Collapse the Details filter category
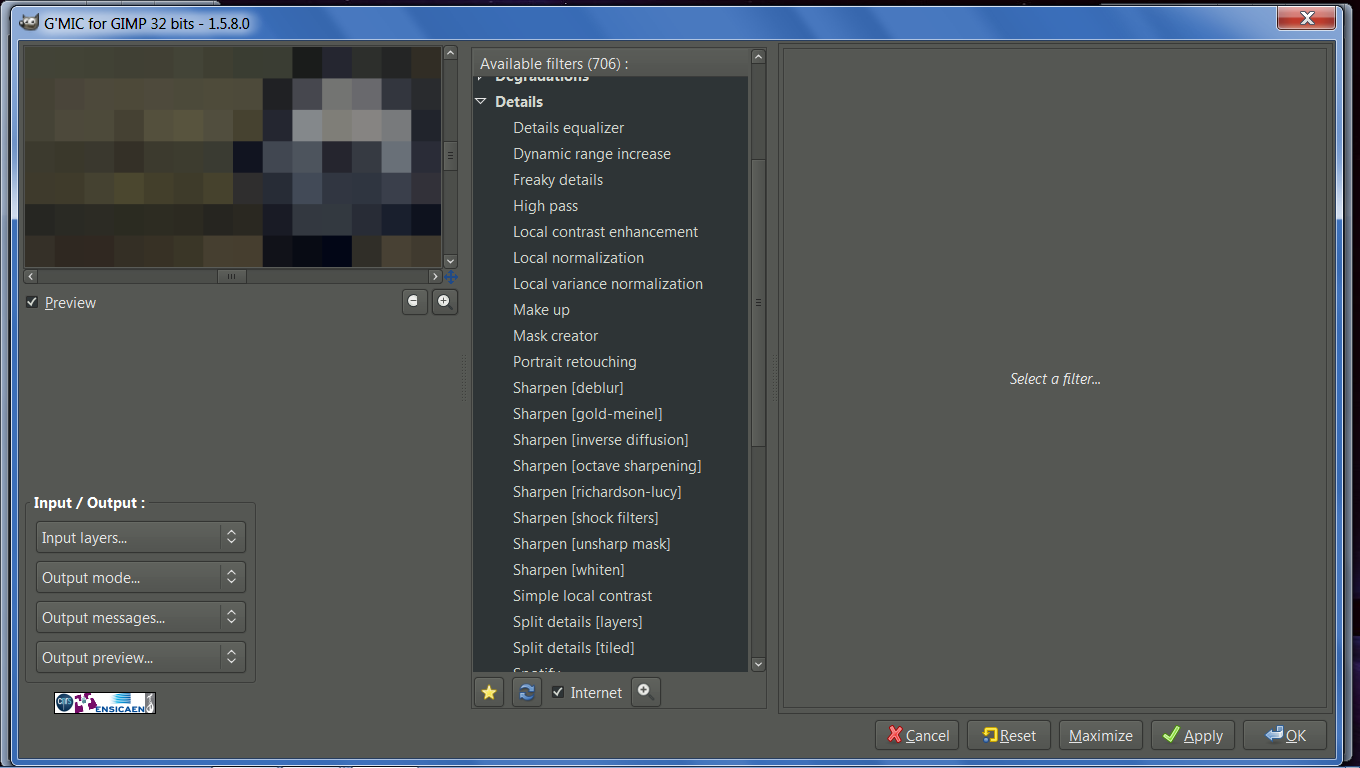1360x768 pixels. coord(481,101)
